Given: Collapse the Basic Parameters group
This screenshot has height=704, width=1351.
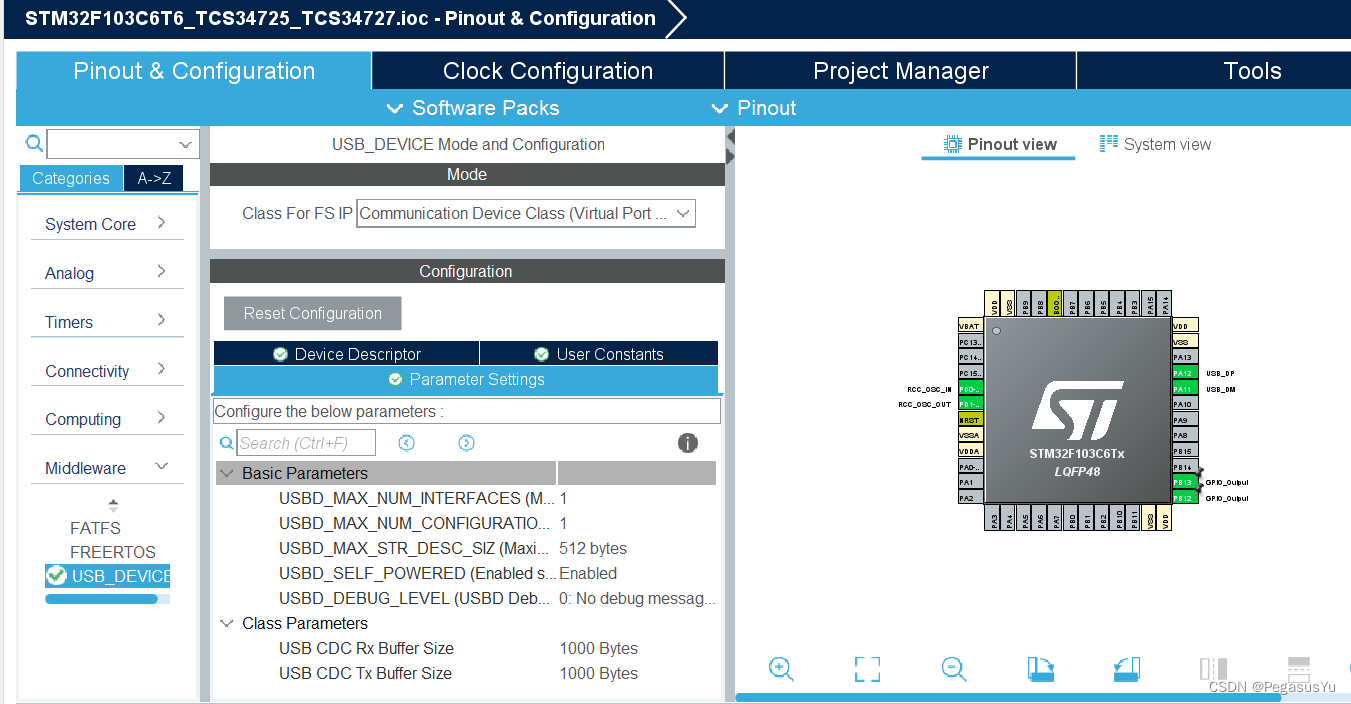Looking at the screenshot, I should (x=227, y=473).
